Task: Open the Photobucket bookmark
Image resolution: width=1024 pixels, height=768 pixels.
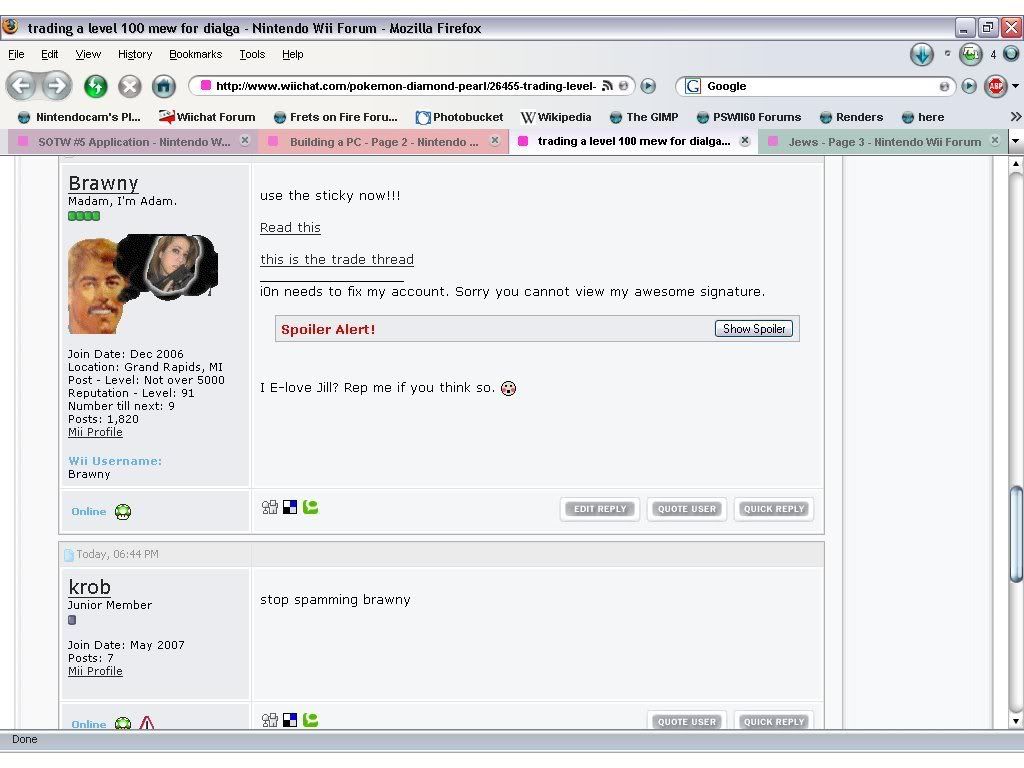Action: [x=460, y=117]
